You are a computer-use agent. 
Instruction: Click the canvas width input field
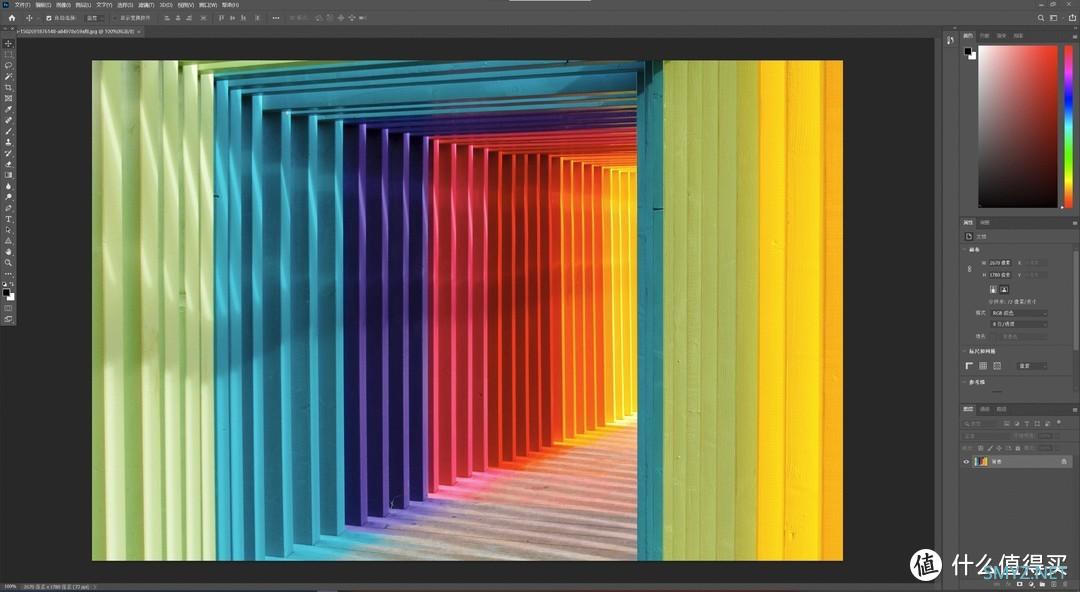click(x=1000, y=263)
